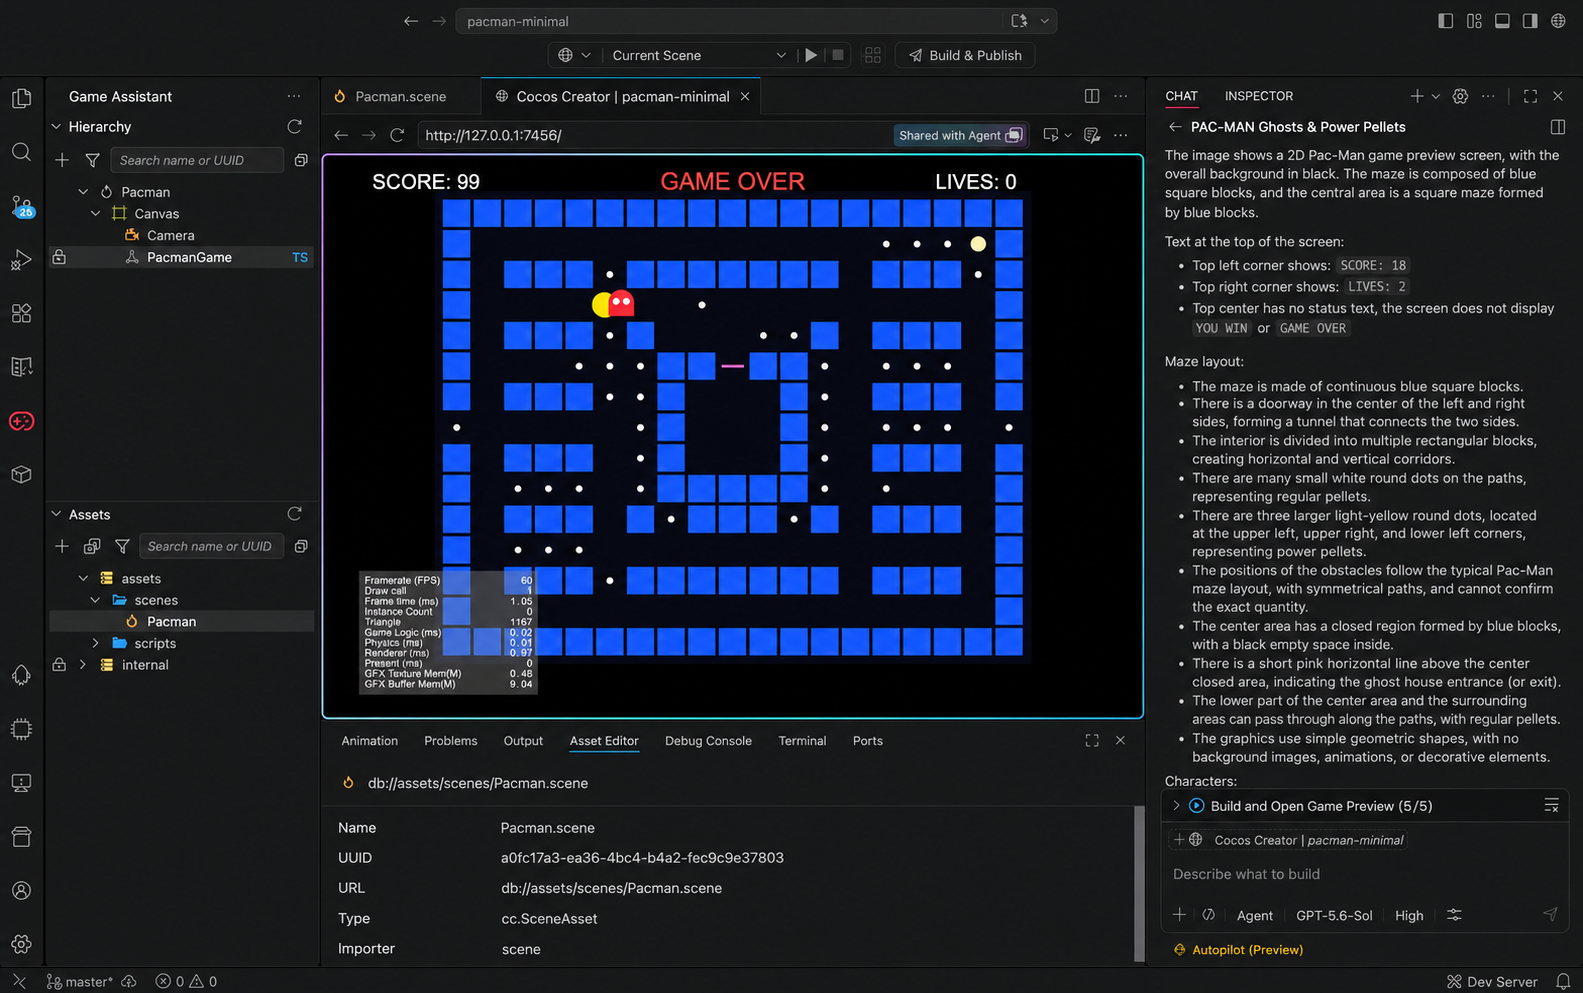Open the Problems panel tab

coord(450,741)
